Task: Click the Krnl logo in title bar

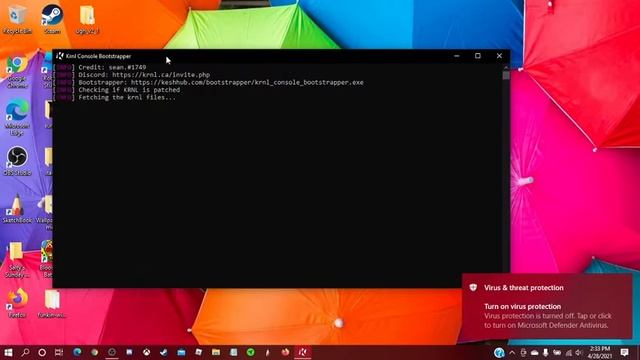Action: [x=60, y=56]
